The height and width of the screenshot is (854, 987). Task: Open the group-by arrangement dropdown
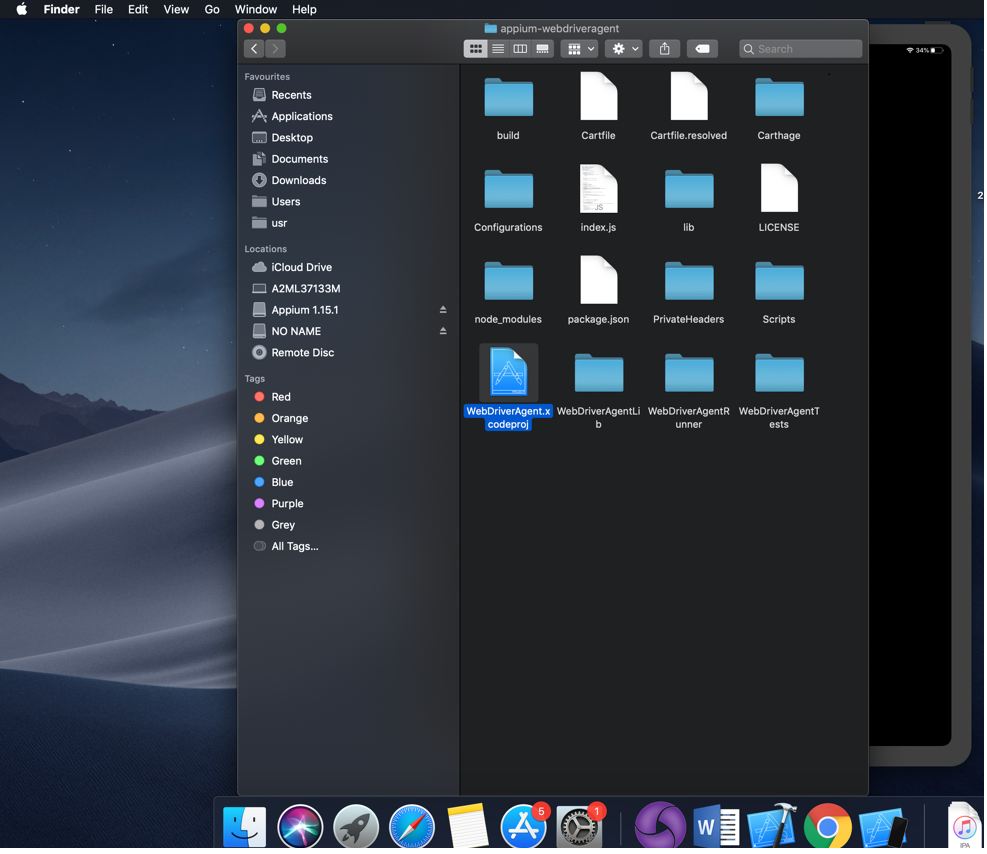tap(579, 48)
